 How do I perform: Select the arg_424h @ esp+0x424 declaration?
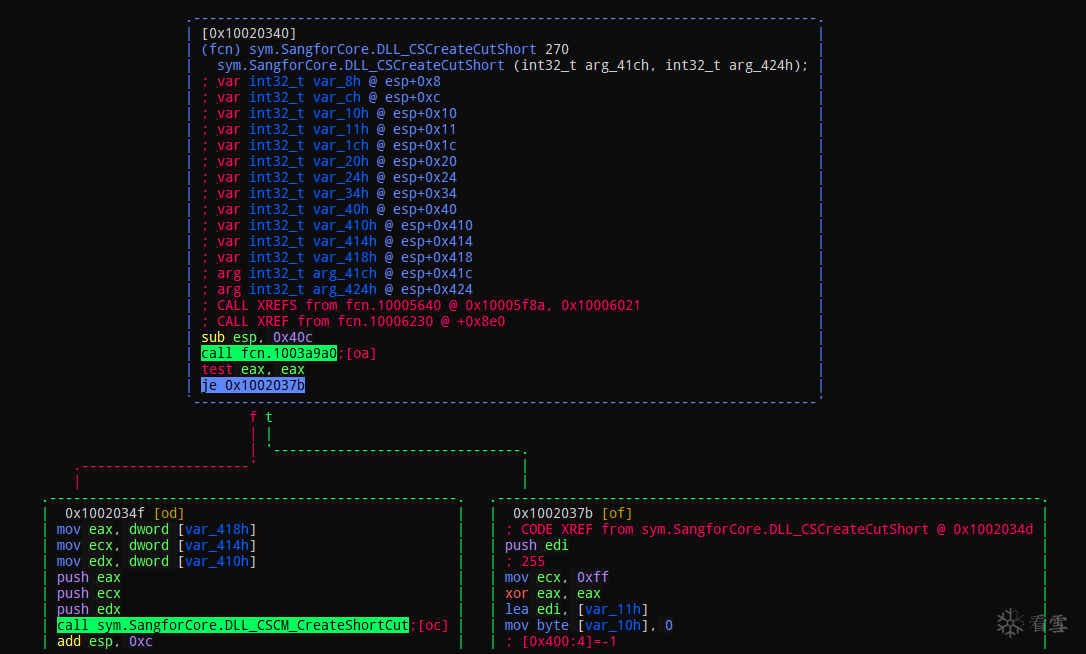(337, 288)
